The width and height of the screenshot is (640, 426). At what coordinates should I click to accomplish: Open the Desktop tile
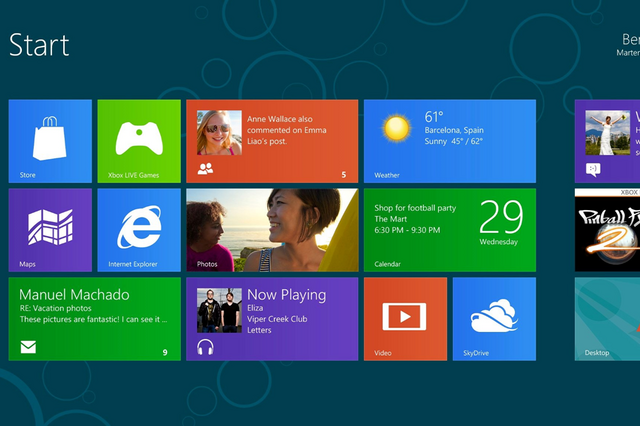[607, 319]
